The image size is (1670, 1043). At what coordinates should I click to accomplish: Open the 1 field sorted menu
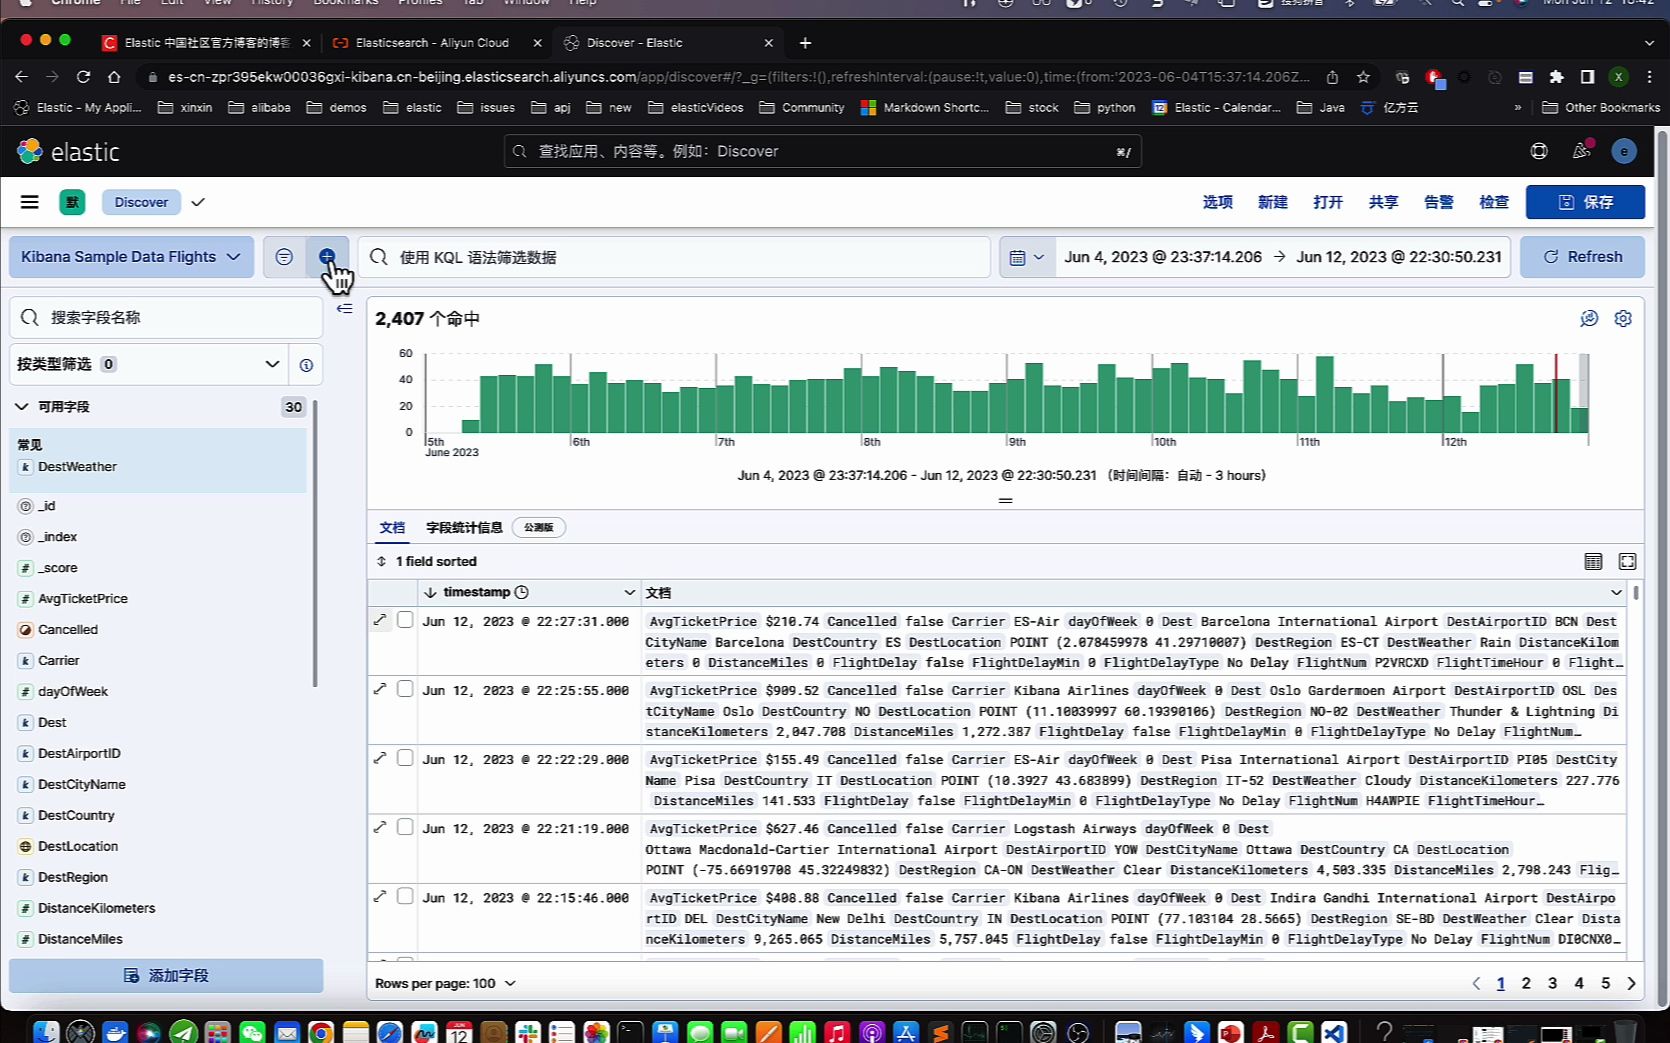427,561
